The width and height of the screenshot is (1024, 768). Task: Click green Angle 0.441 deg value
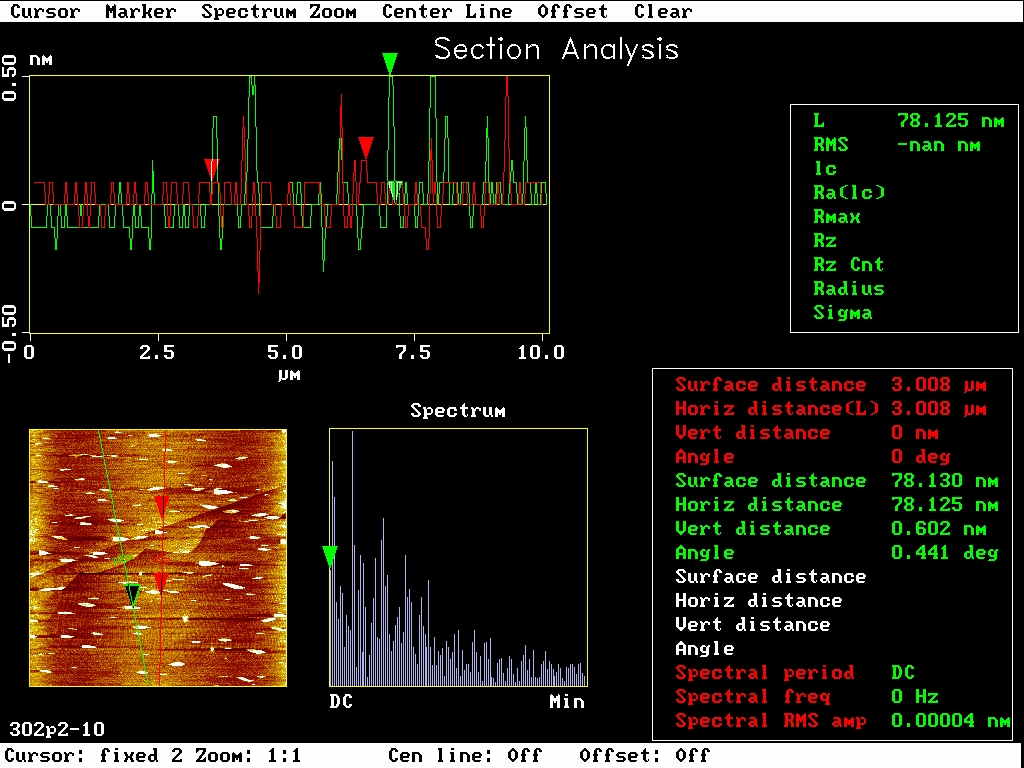pos(944,552)
